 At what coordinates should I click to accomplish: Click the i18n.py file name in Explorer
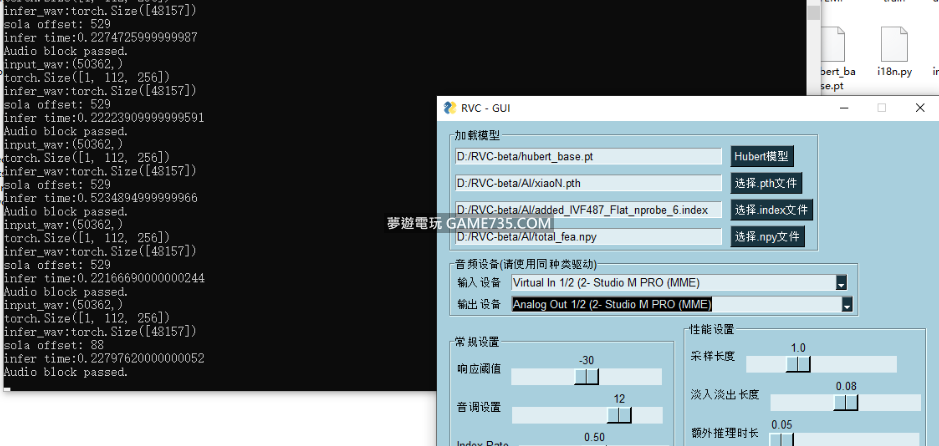pos(895,72)
